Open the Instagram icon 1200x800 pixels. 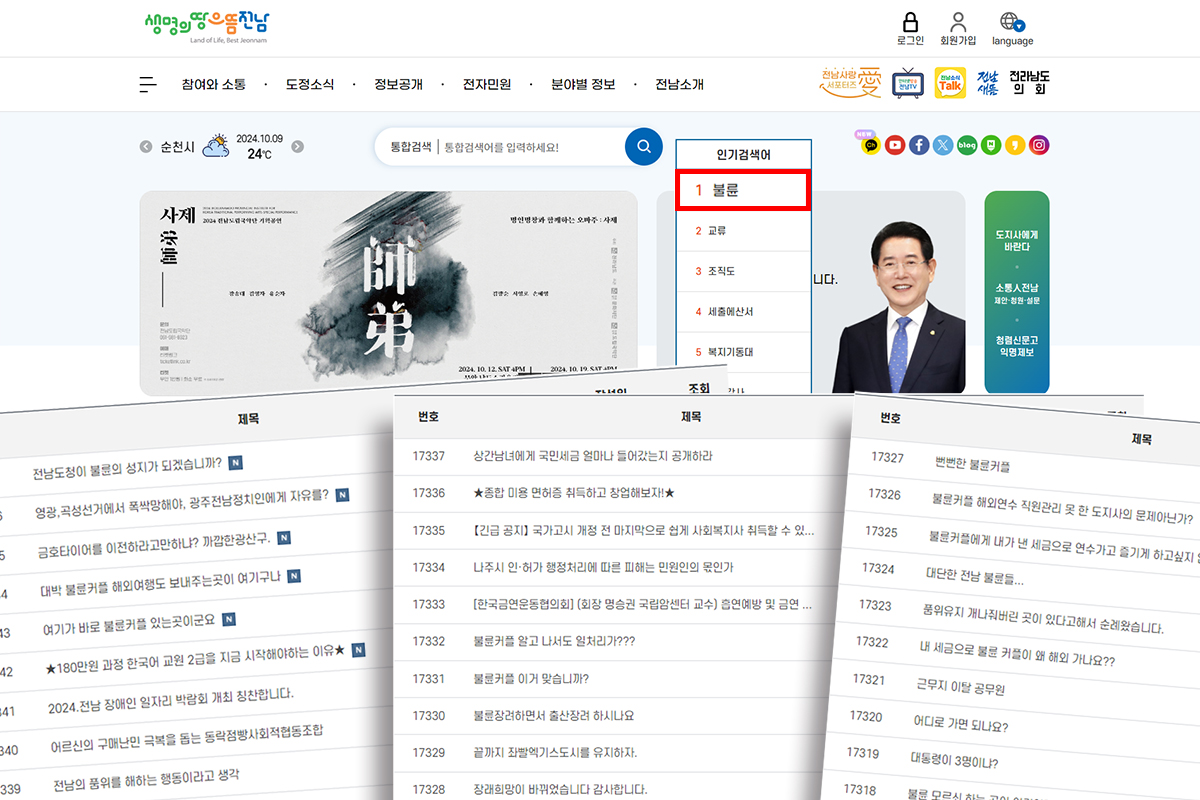pyautogui.click(x=1039, y=145)
